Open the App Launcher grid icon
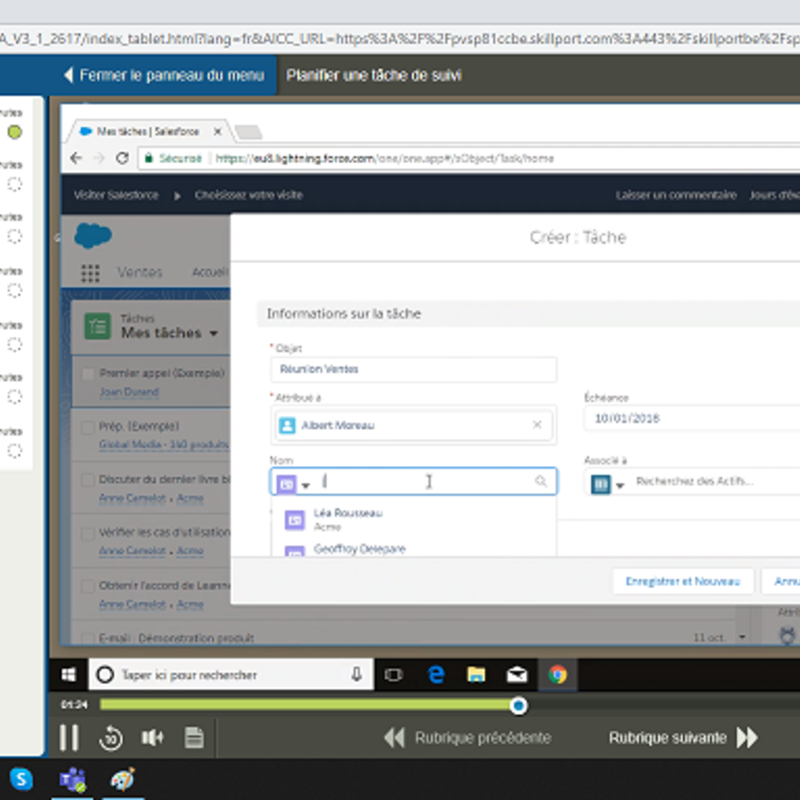Screen dimensions: 800x800 pyautogui.click(x=90, y=273)
